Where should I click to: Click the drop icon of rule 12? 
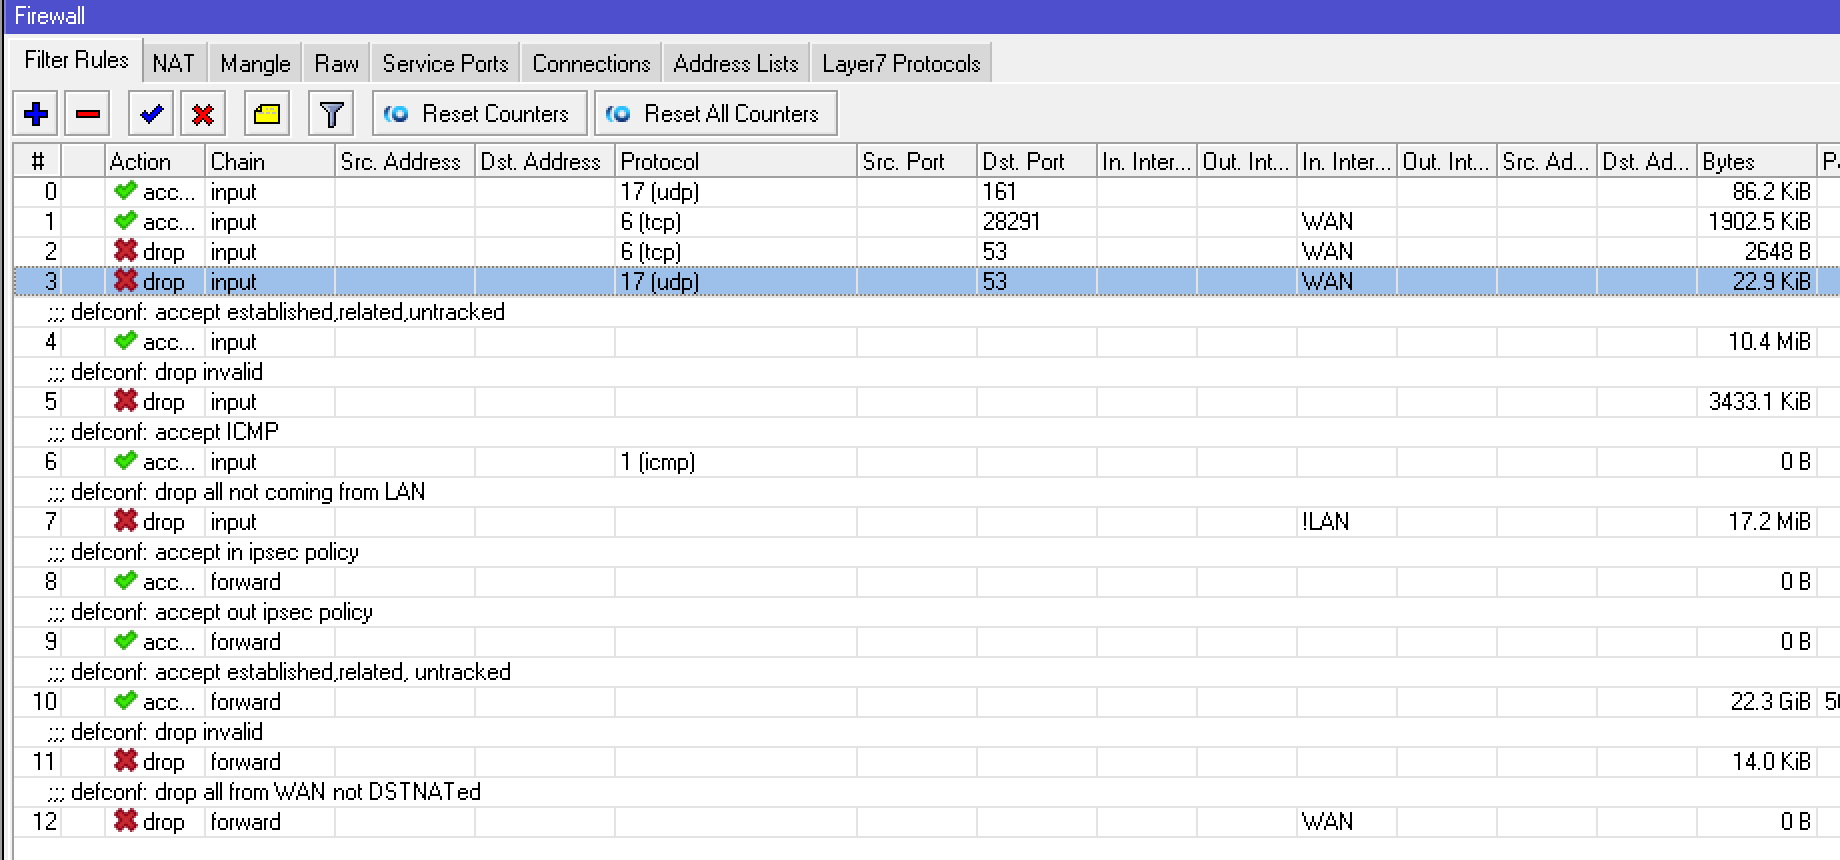coord(125,821)
